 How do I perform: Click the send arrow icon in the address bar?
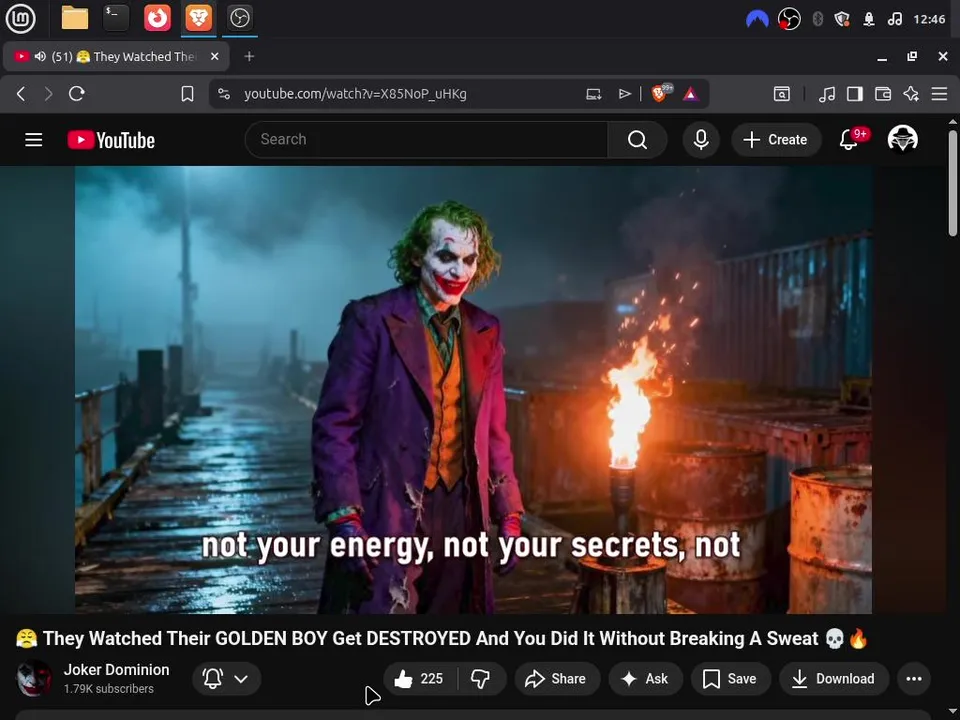pos(624,94)
